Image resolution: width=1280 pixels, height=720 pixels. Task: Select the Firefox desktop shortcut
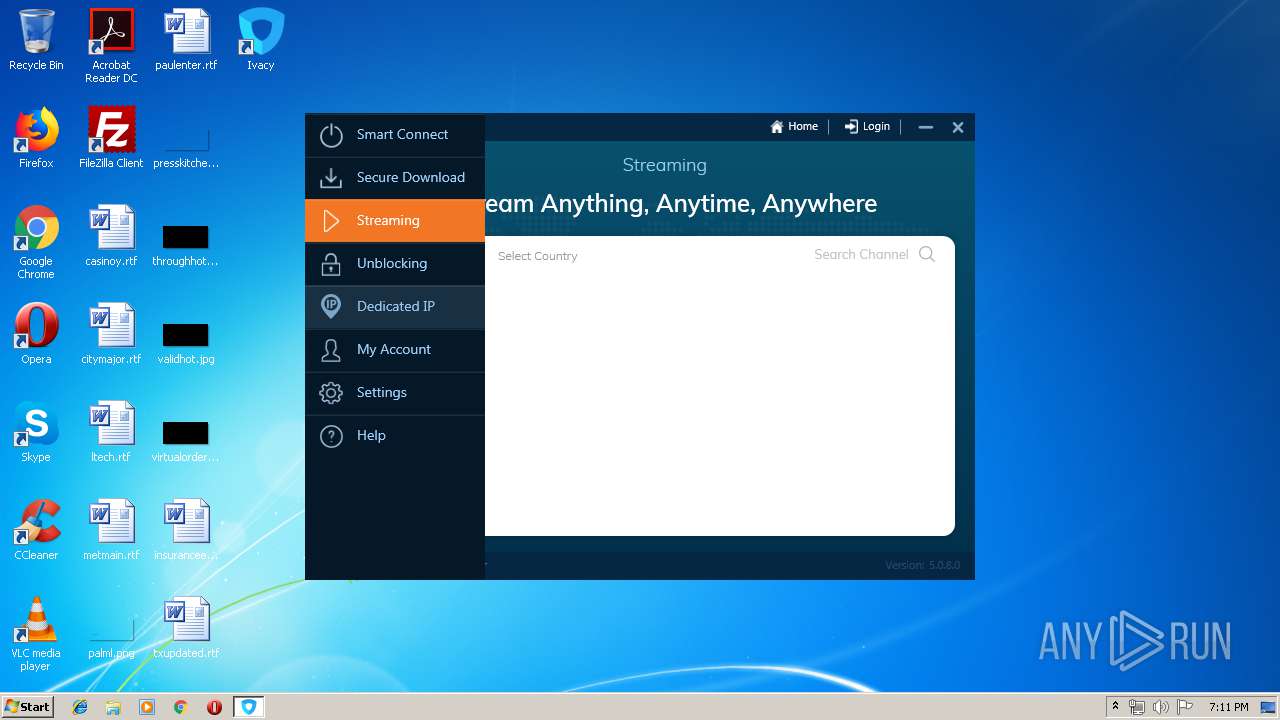pyautogui.click(x=36, y=138)
